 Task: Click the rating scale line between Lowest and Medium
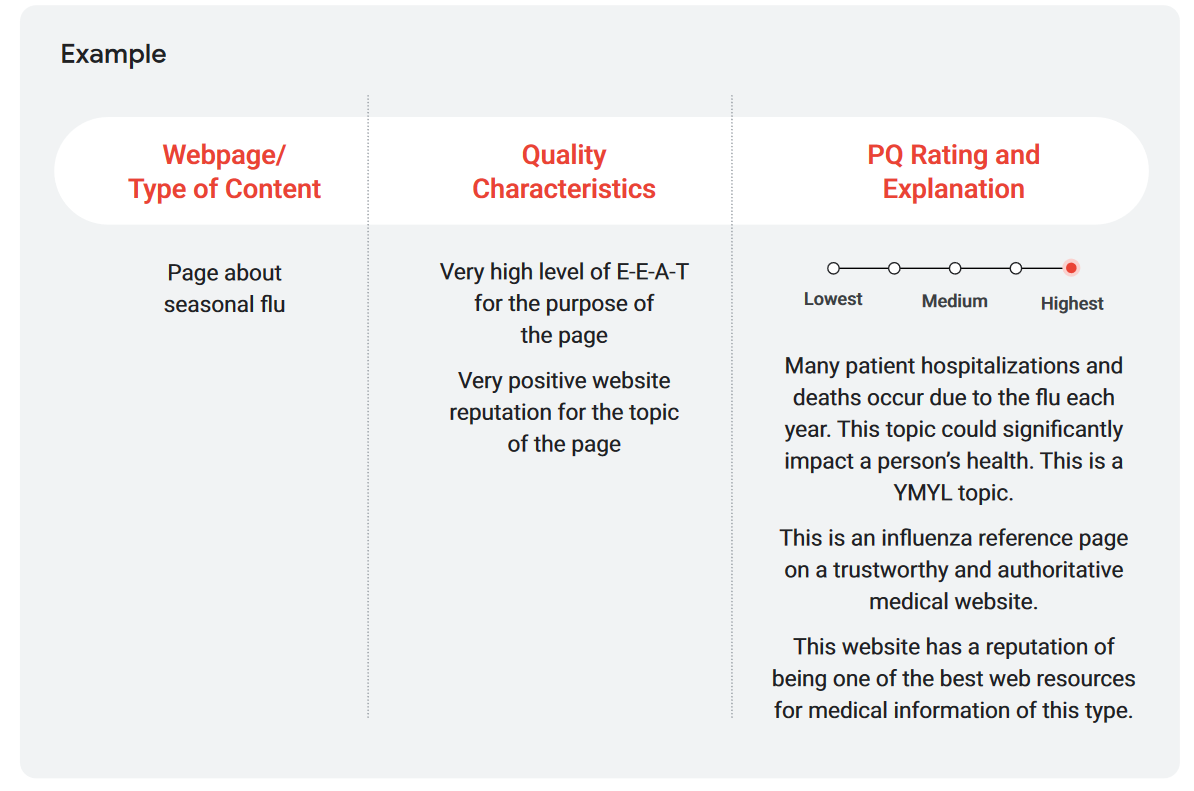point(864,268)
